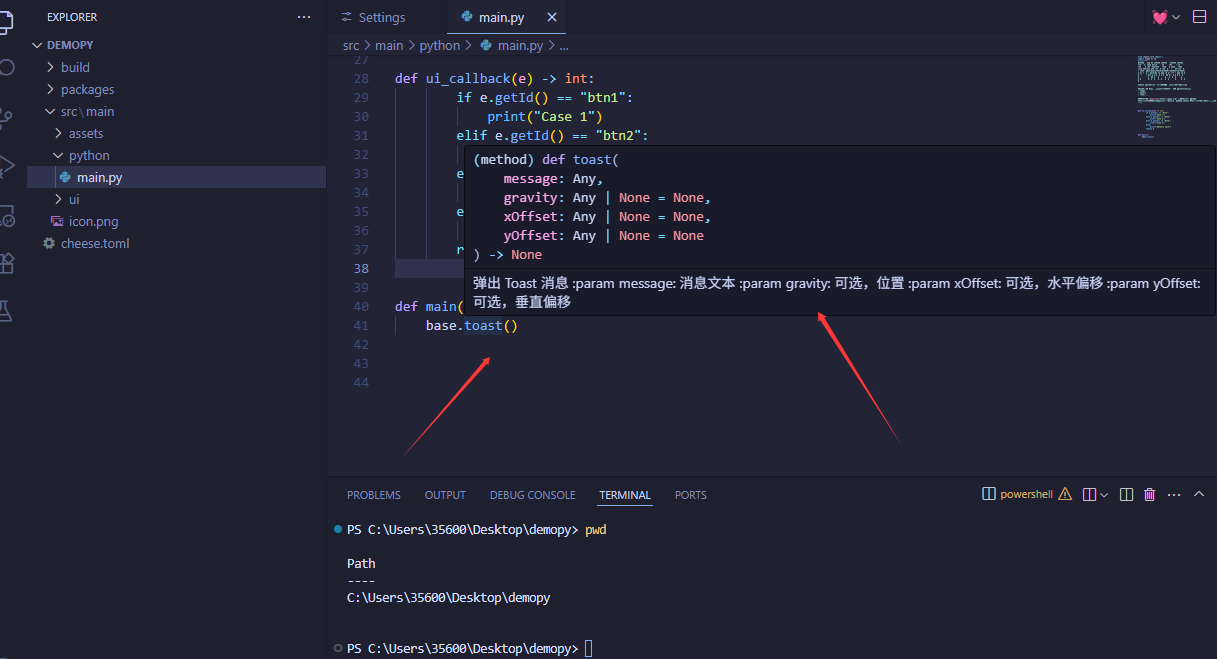Open the Remote Explorer view icon
Screen dimensions: 1217x659
6,215
